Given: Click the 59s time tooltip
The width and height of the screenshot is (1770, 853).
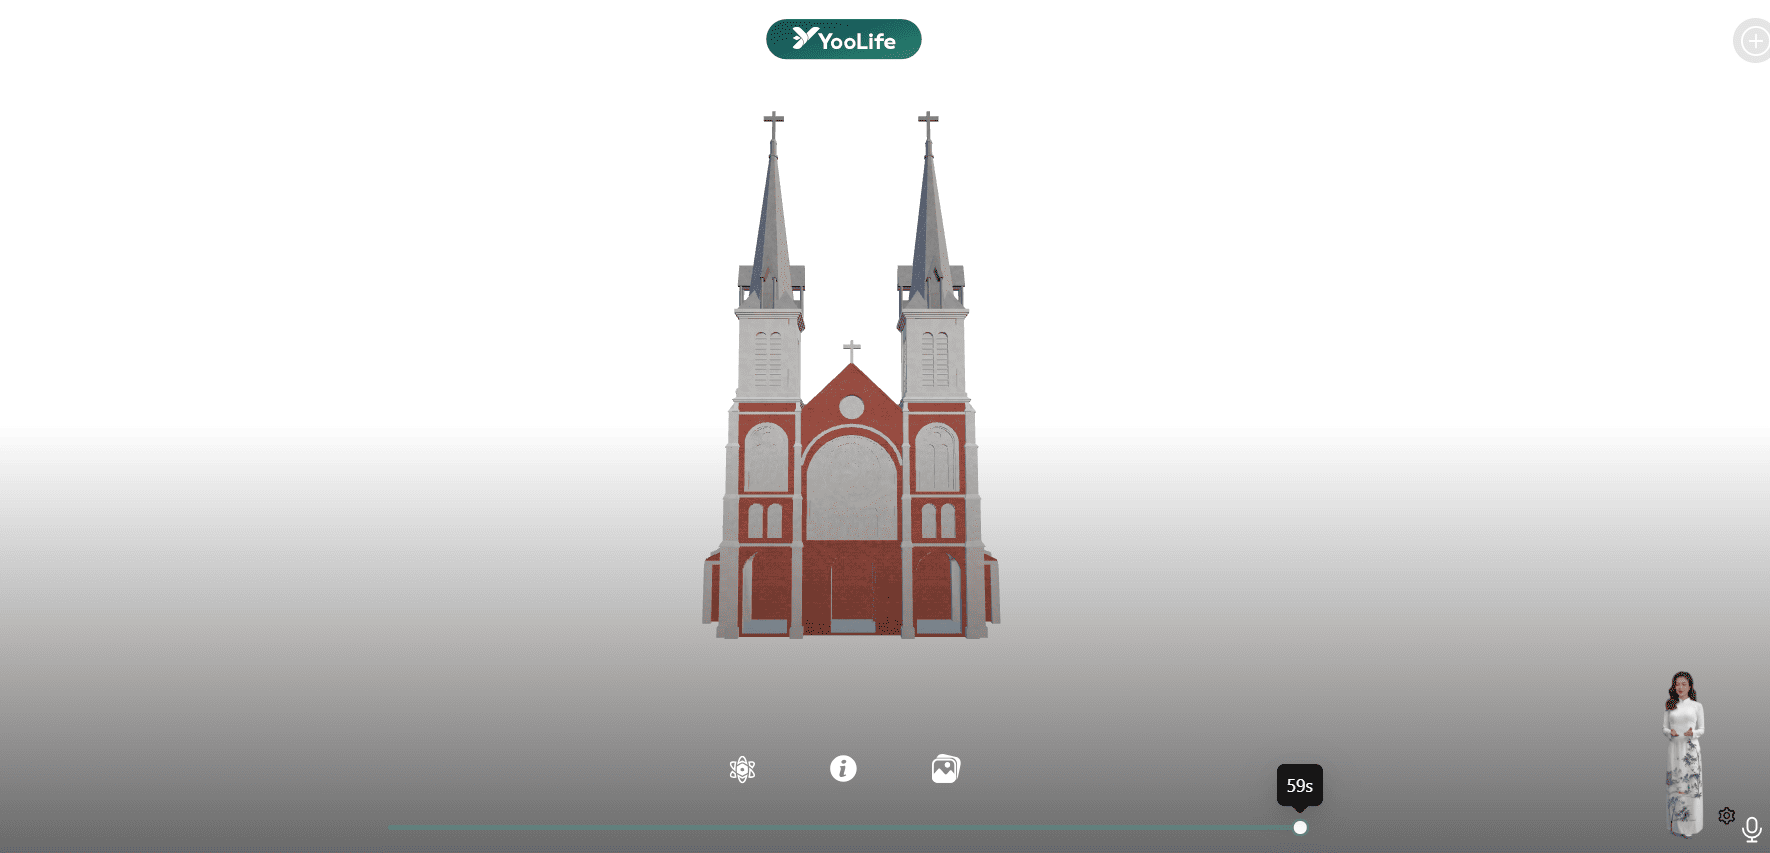Looking at the screenshot, I should click(x=1299, y=785).
